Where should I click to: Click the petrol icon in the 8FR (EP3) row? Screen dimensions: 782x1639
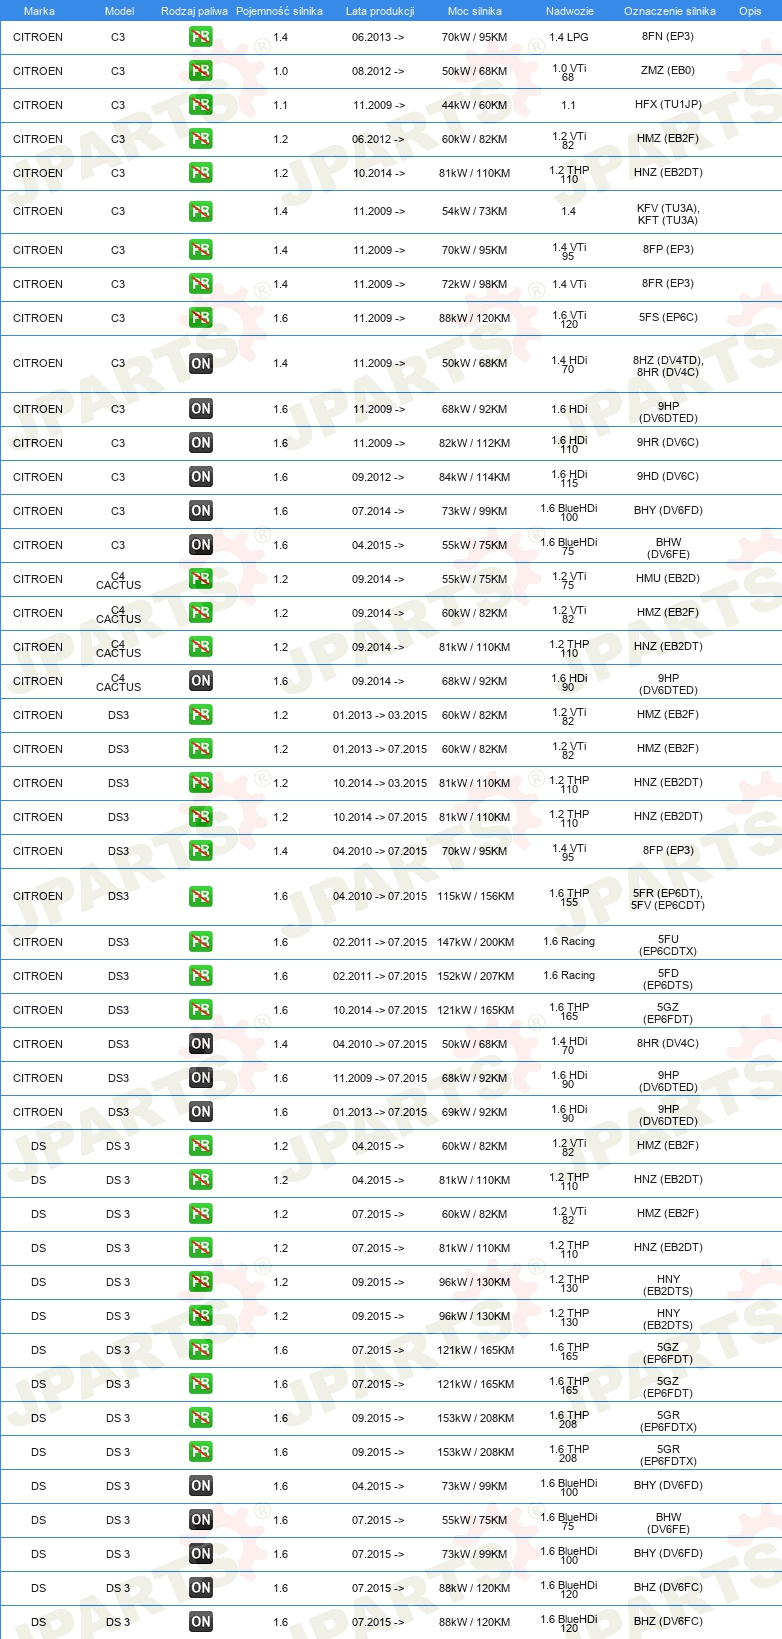pos(201,284)
